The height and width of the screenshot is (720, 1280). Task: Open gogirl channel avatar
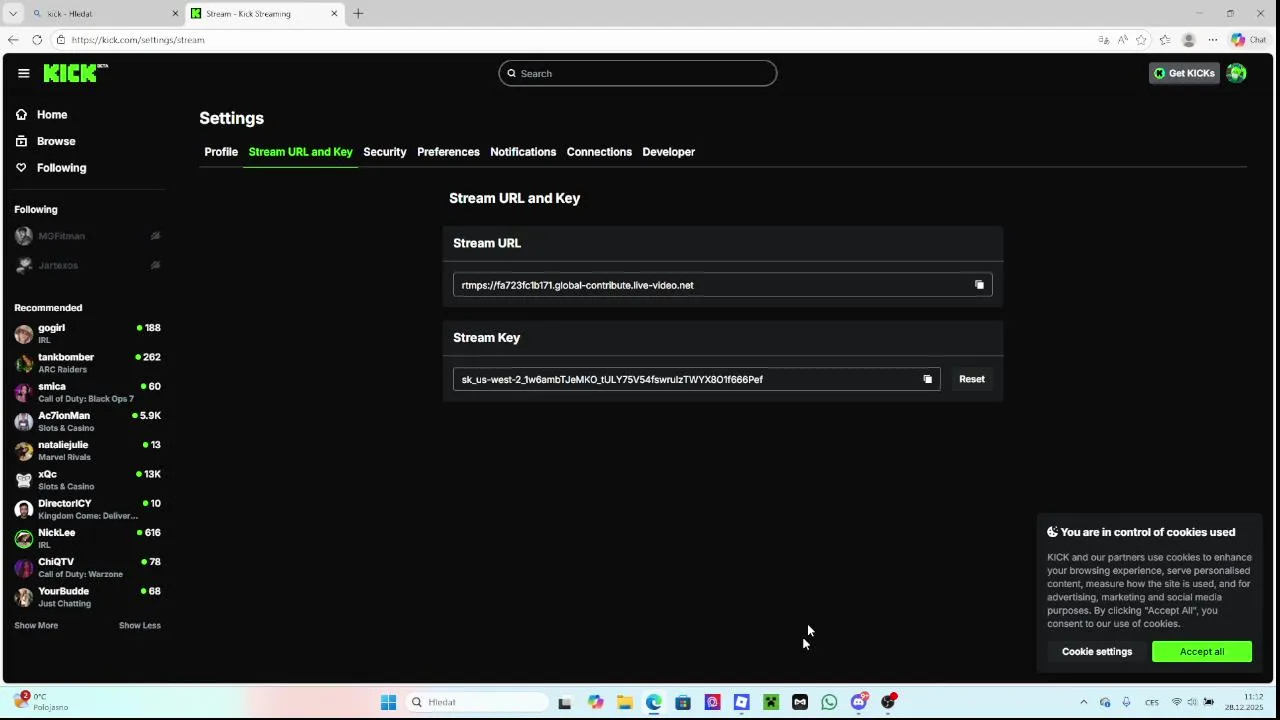pyautogui.click(x=24, y=334)
